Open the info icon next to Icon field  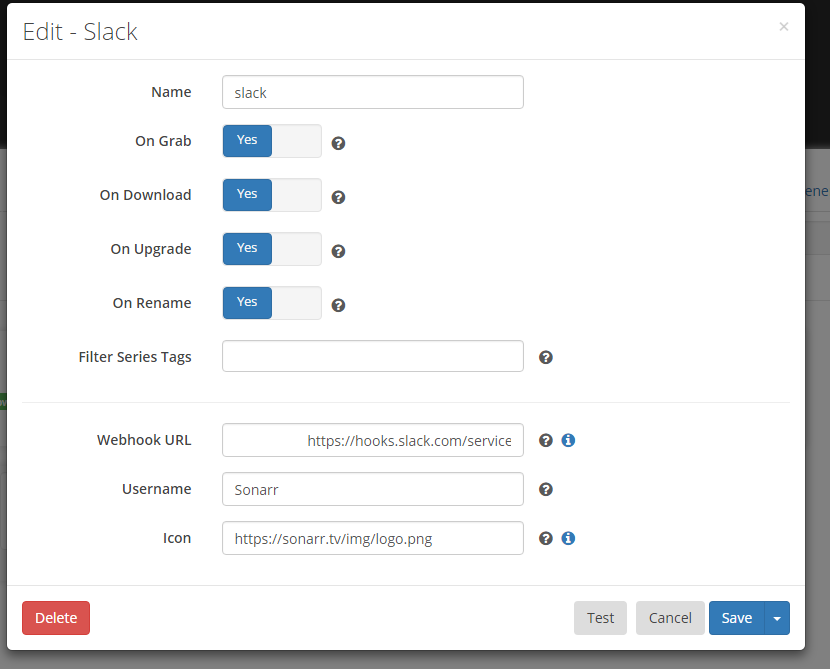pyautogui.click(x=568, y=538)
